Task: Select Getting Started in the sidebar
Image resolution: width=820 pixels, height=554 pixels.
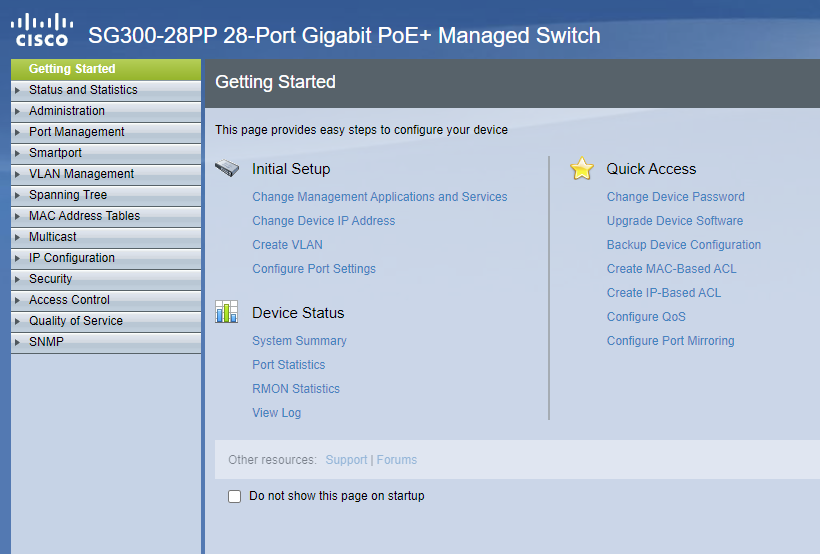Action: [x=72, y=69]
